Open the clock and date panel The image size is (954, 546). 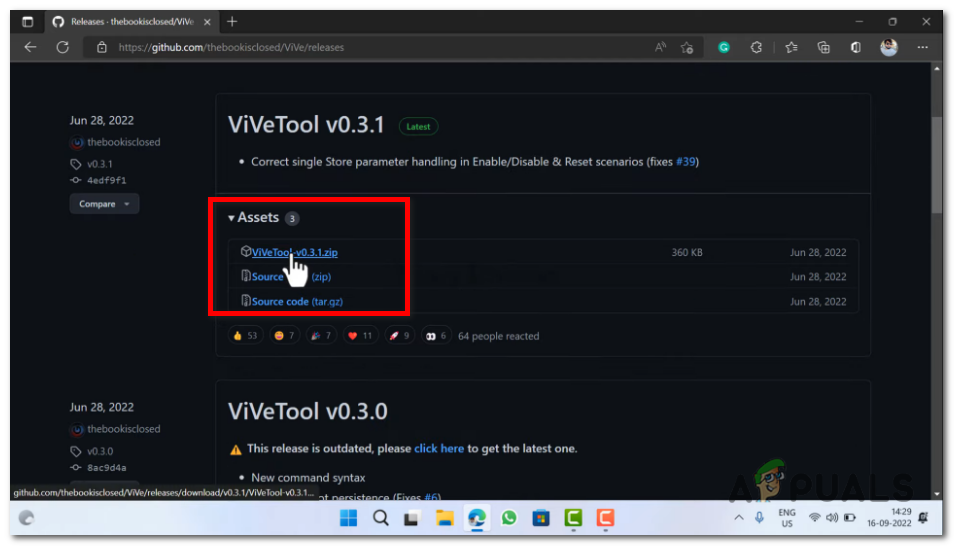coord(889,518)
